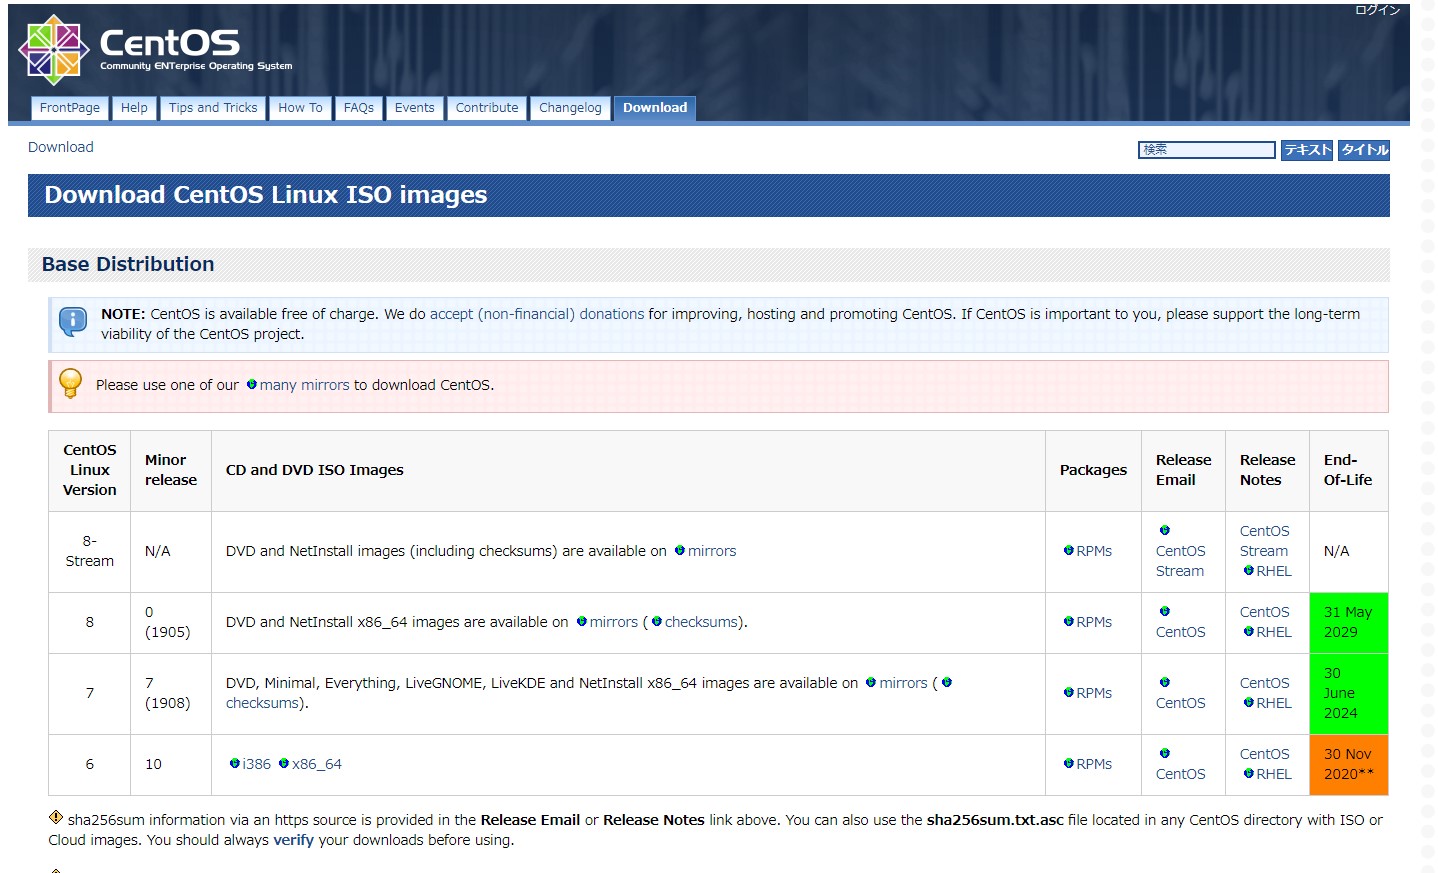1438x873 pixels.
Task: Open the Tips and Tricks tab
Action: click(213, 108)
